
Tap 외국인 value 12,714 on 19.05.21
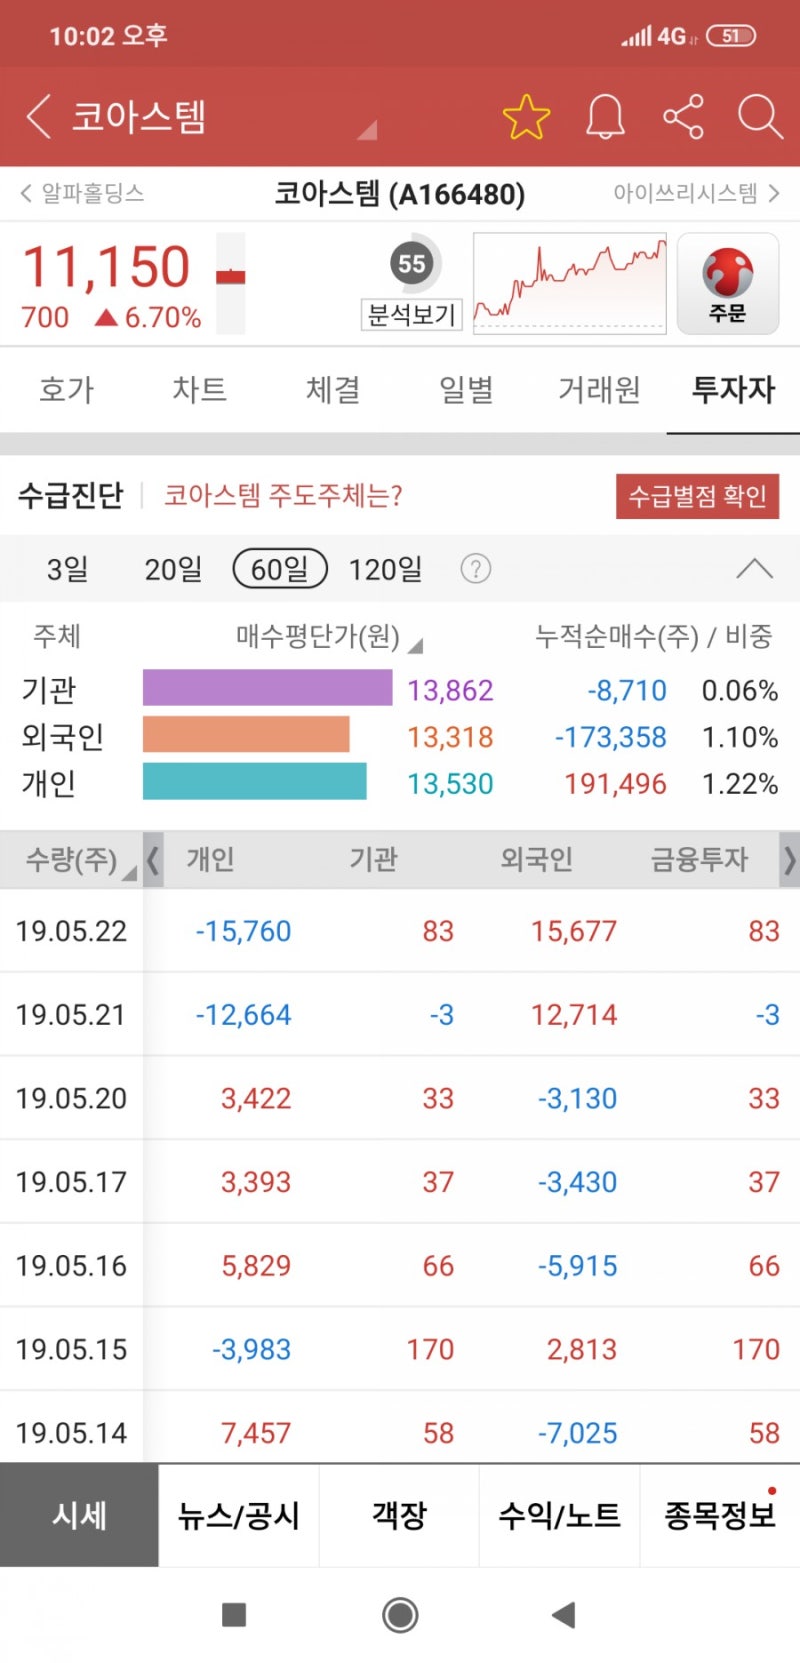[x=574, y=1015]
